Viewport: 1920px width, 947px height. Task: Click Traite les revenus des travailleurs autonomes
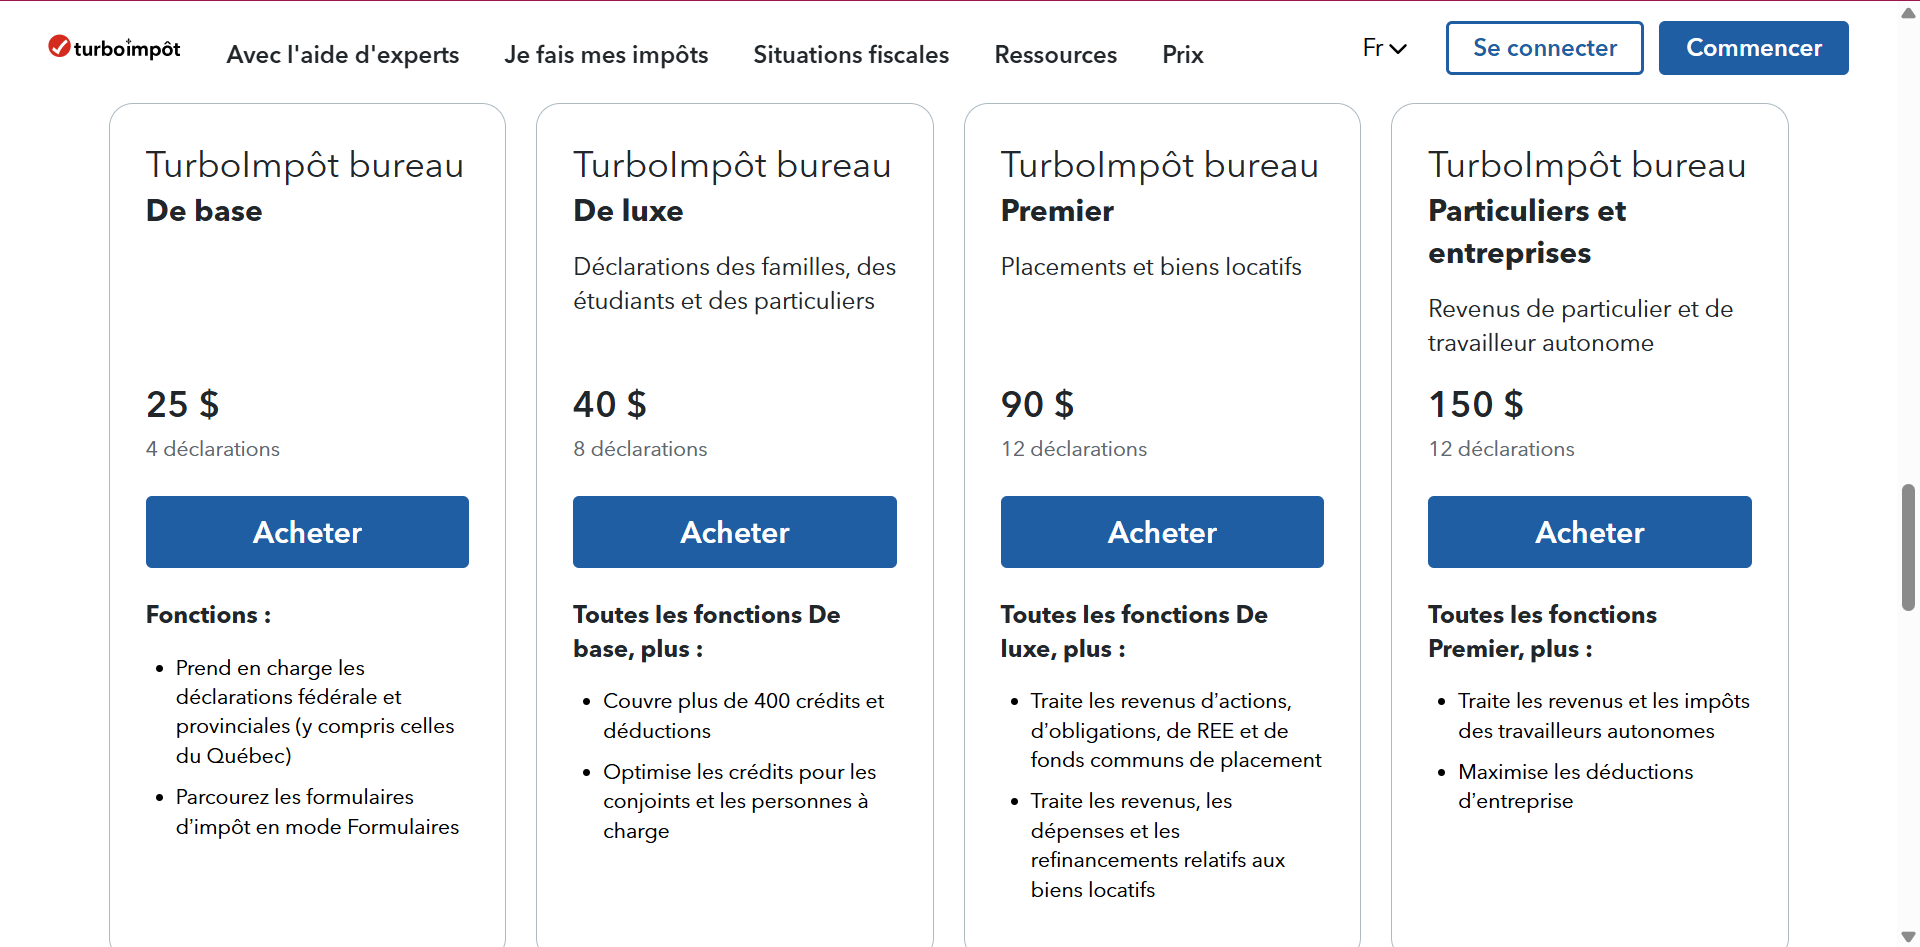[1603, 716]
